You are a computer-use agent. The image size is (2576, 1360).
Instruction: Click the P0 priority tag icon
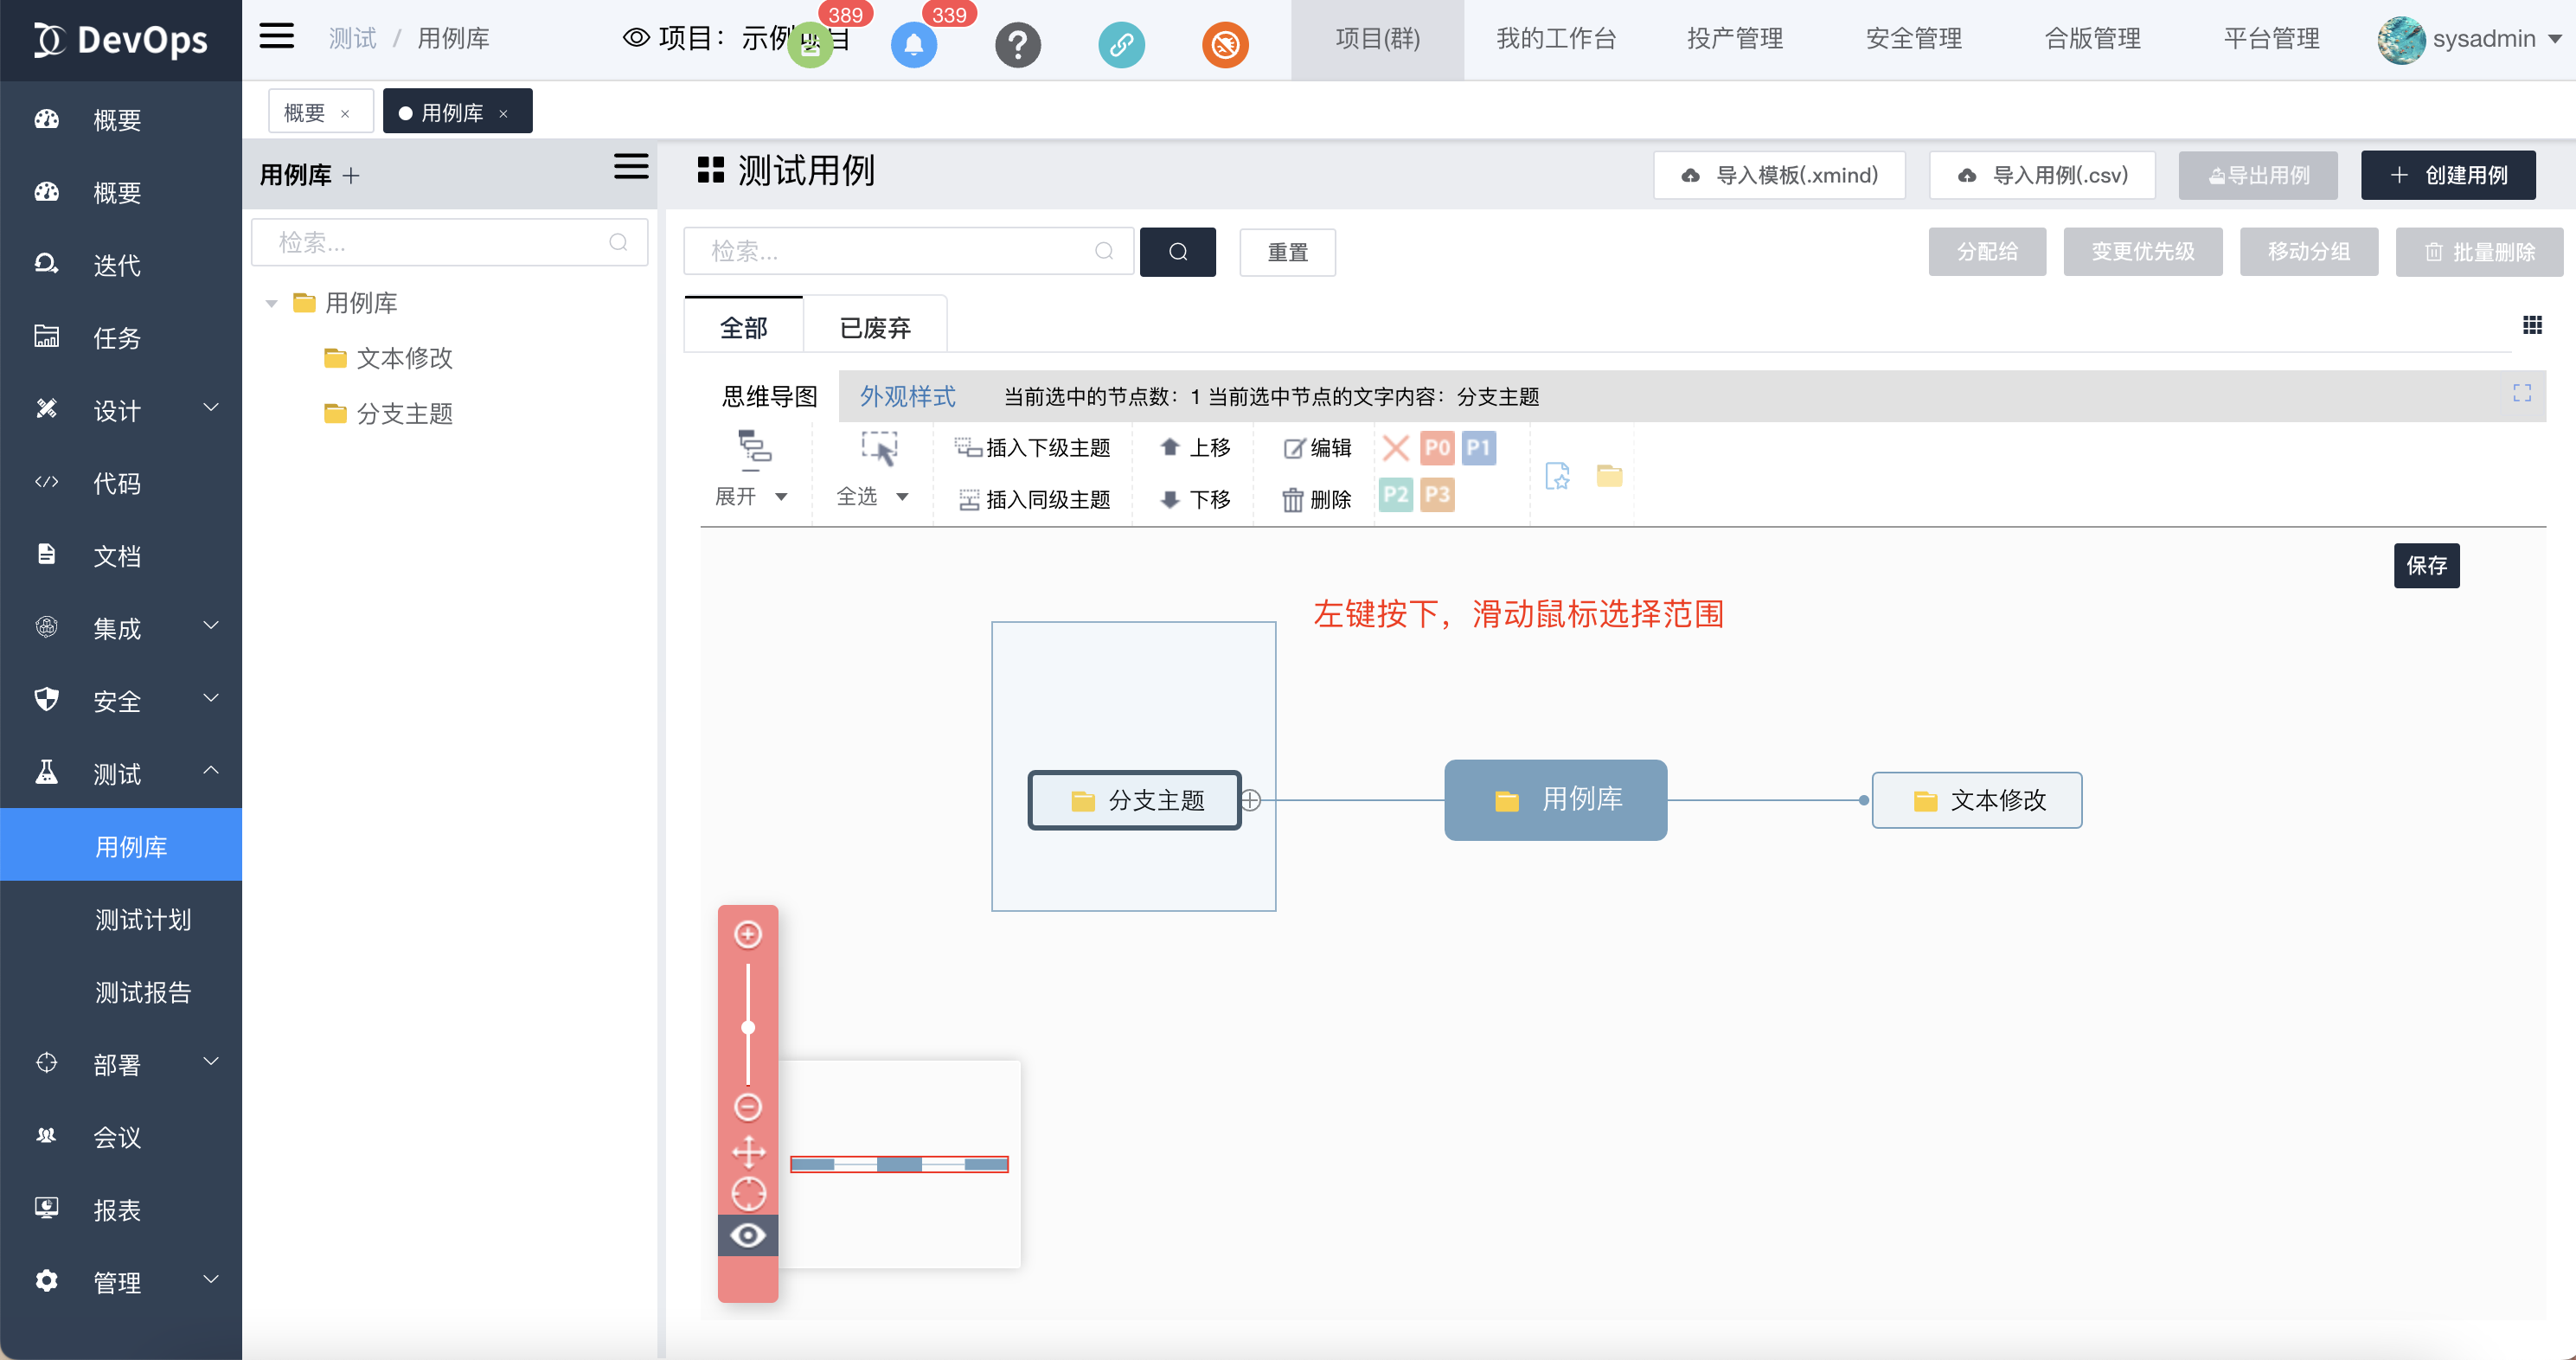click(x=1437, y=447)
